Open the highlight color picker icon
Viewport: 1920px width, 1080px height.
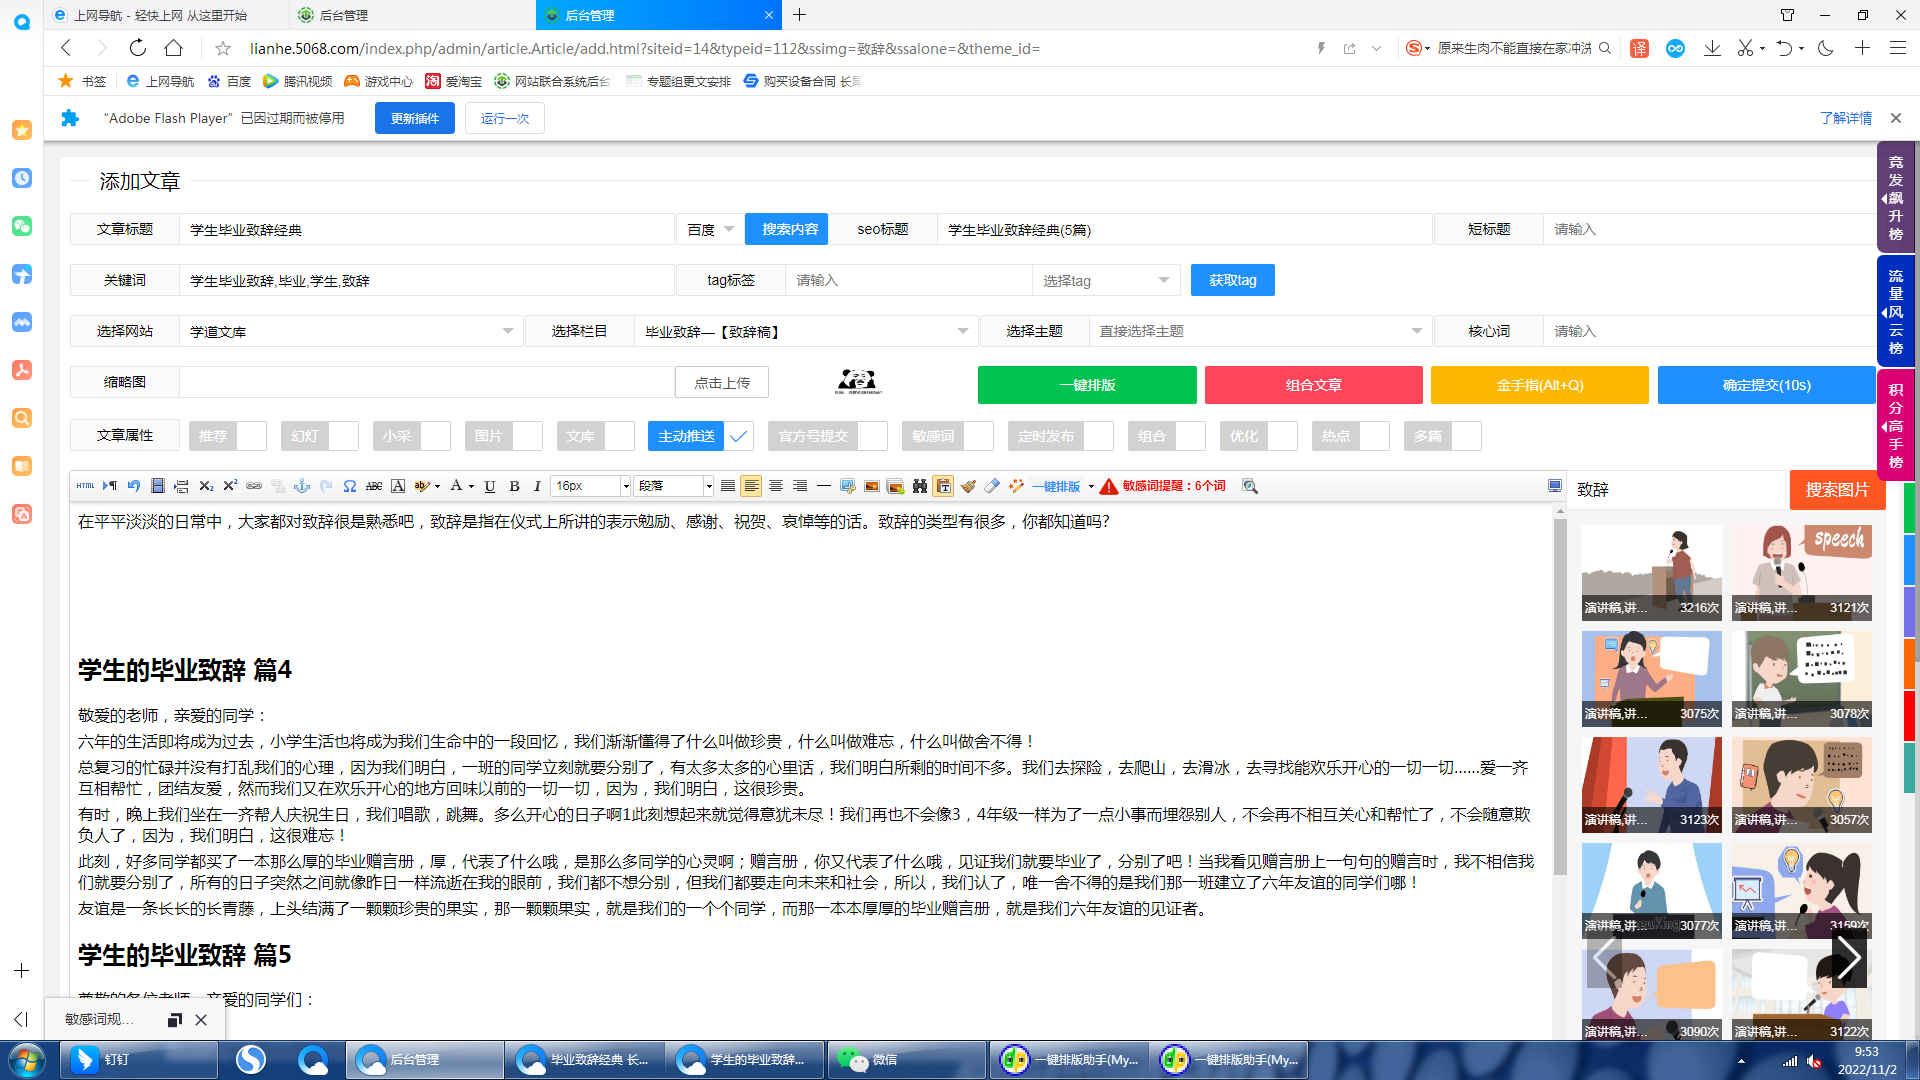[422, 486]
